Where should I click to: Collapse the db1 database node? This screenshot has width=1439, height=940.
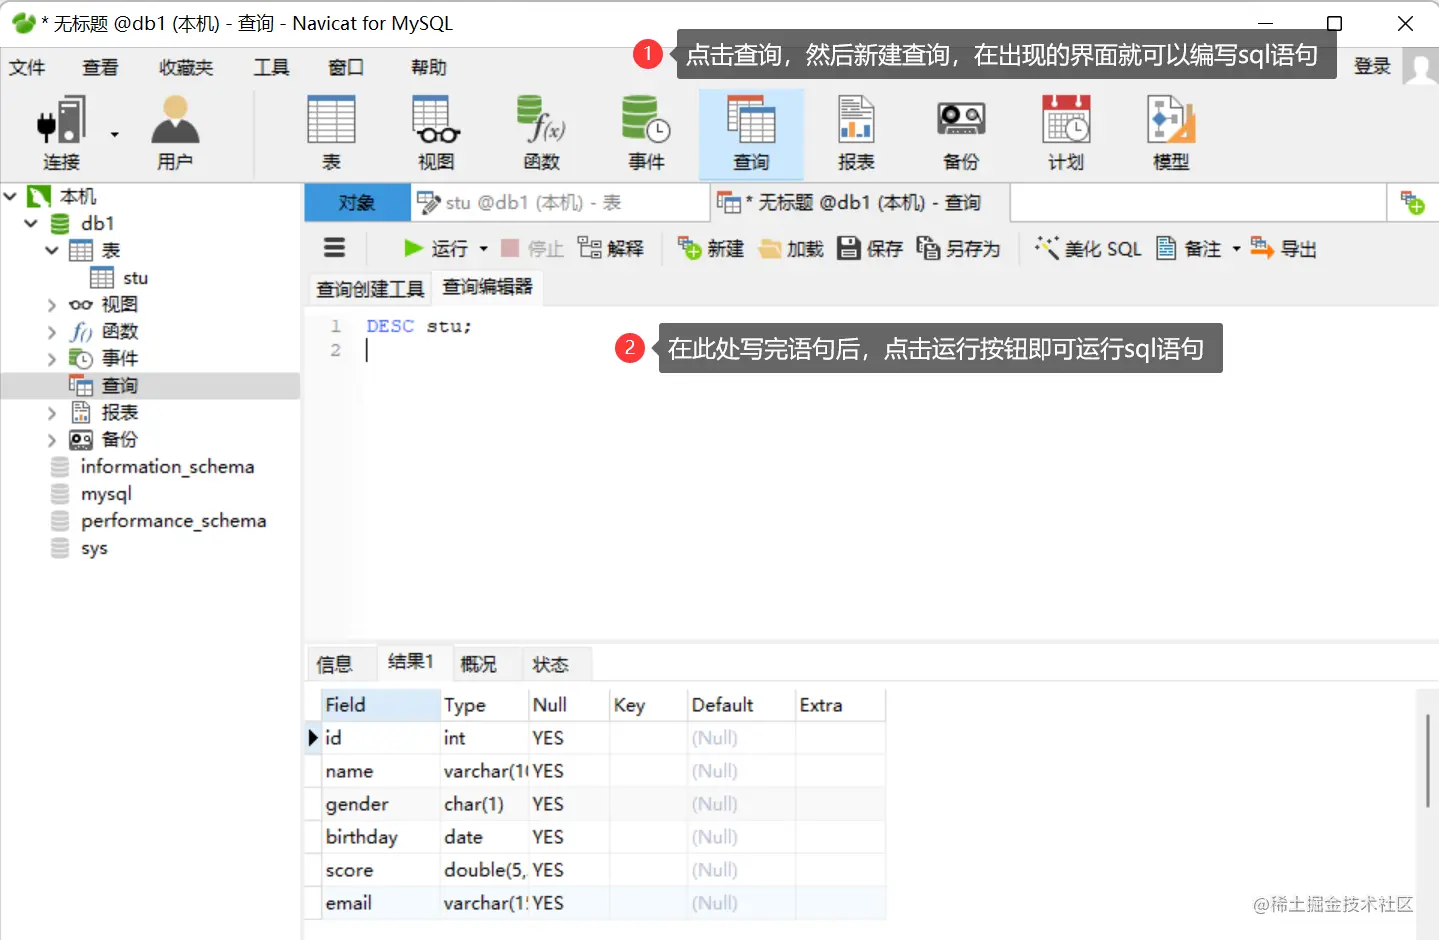[x=31, y=223]
